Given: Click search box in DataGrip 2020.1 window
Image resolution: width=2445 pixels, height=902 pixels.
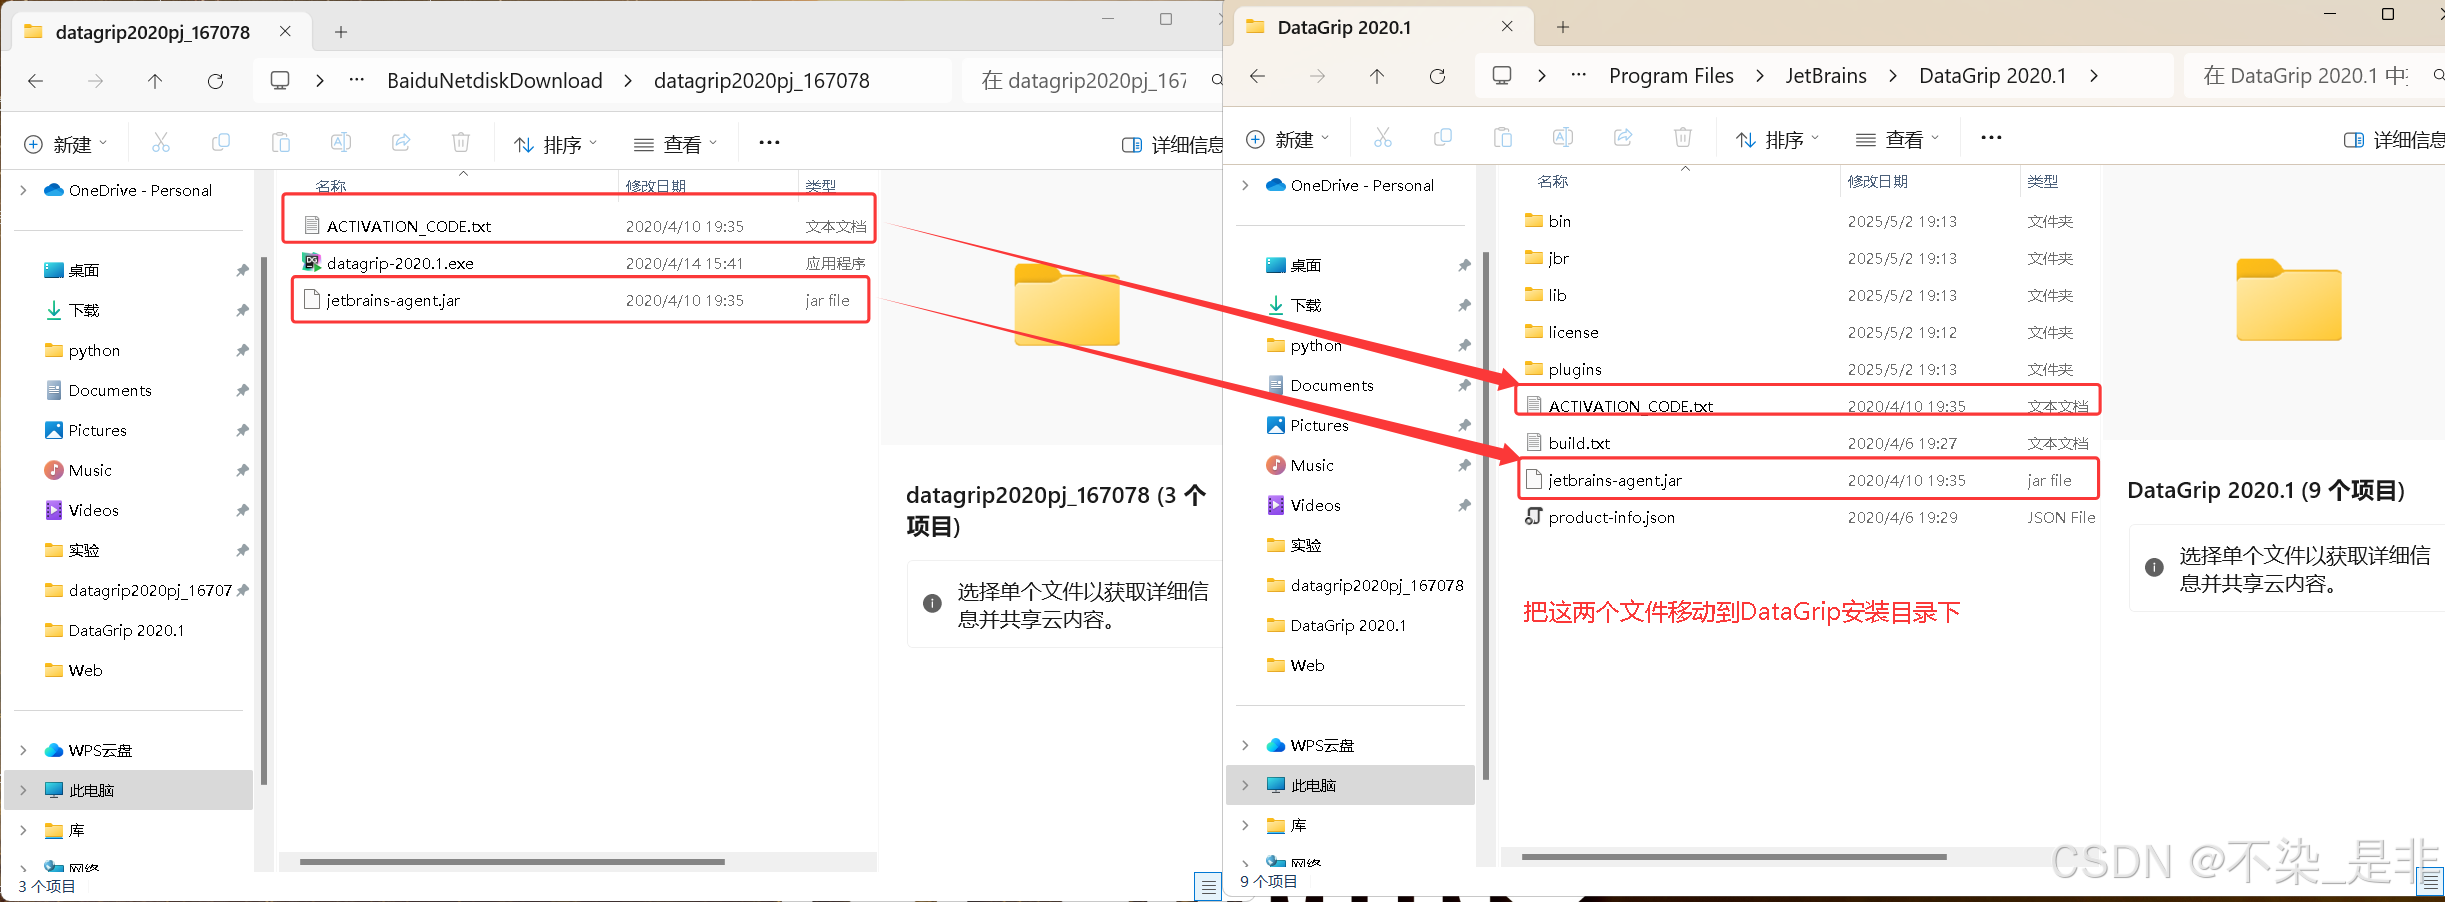Looking at the screenshot, I should point(2312,76).
